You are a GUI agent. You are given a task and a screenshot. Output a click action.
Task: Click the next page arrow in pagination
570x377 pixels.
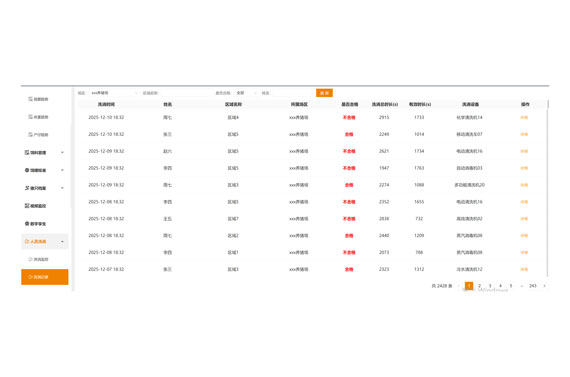544,286
